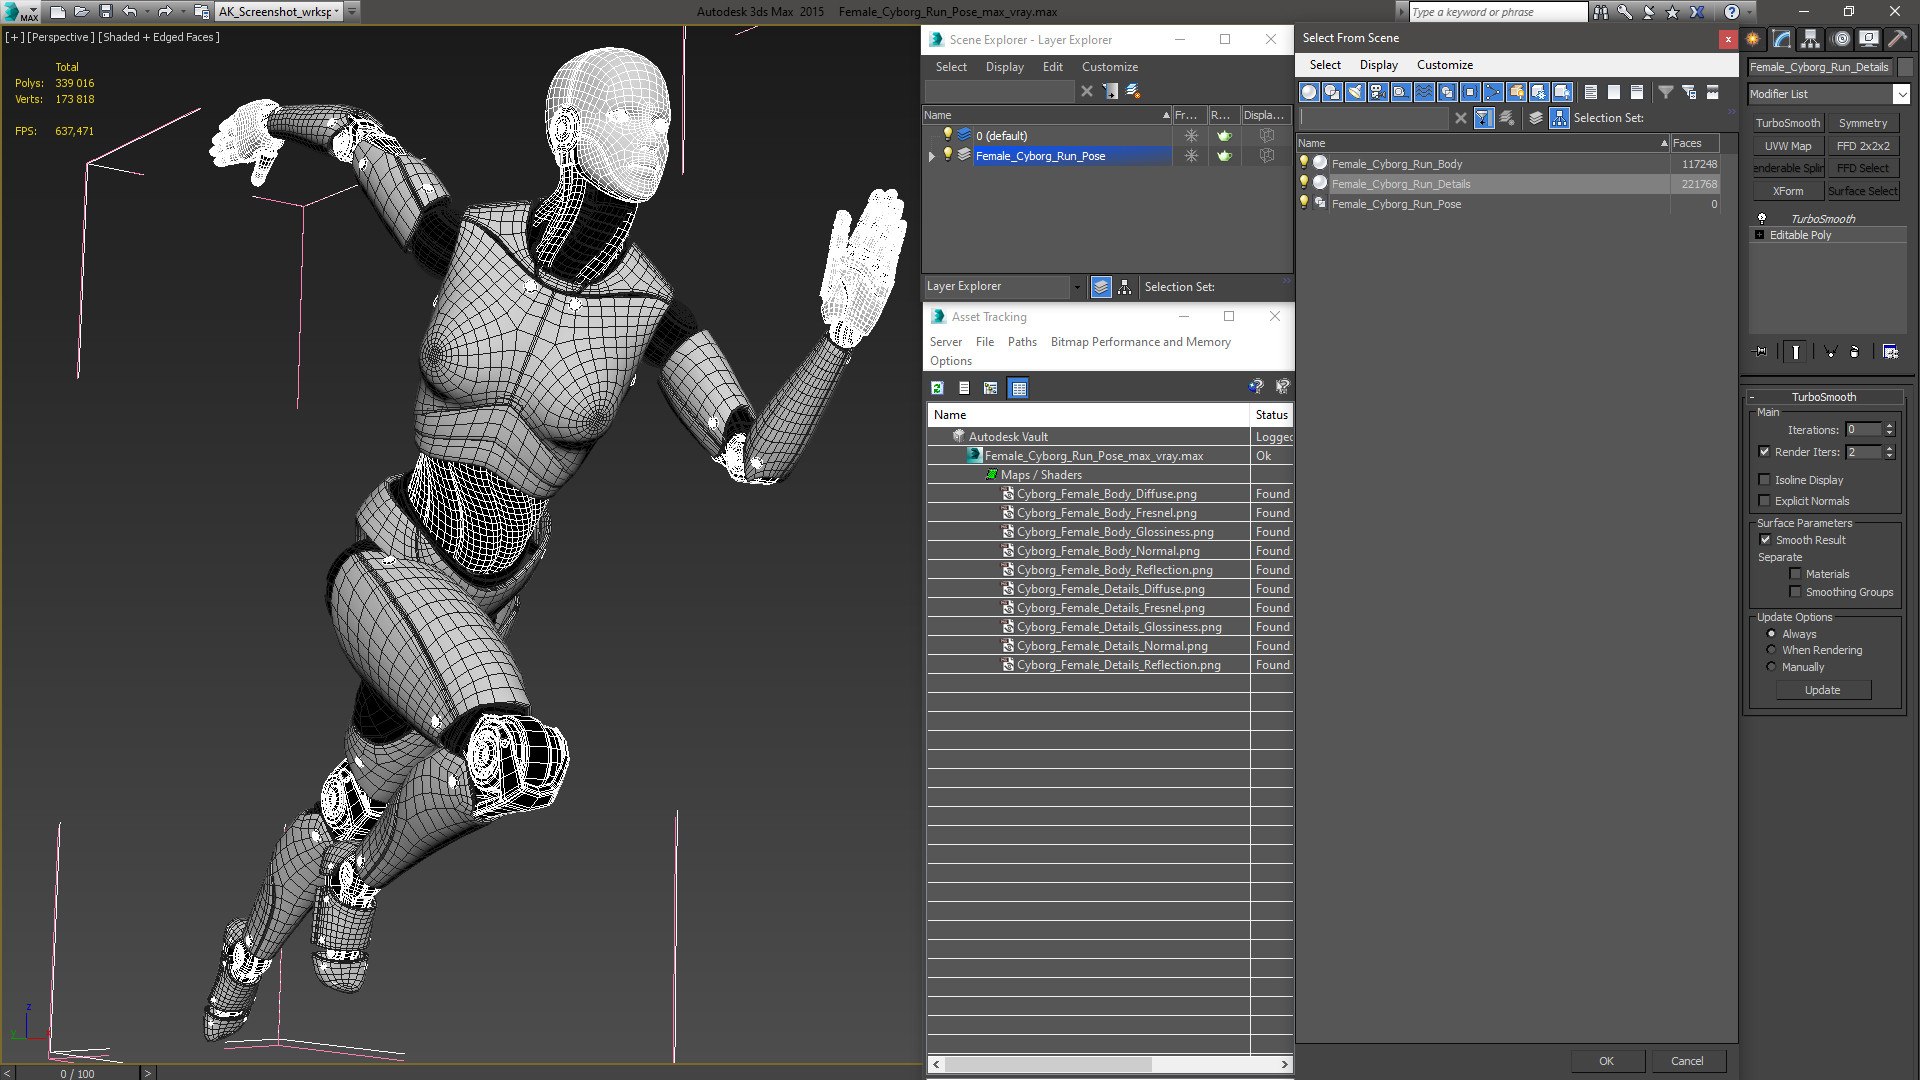Click the binoculars search icon

pyautogui.click(x=1601, y=12)
